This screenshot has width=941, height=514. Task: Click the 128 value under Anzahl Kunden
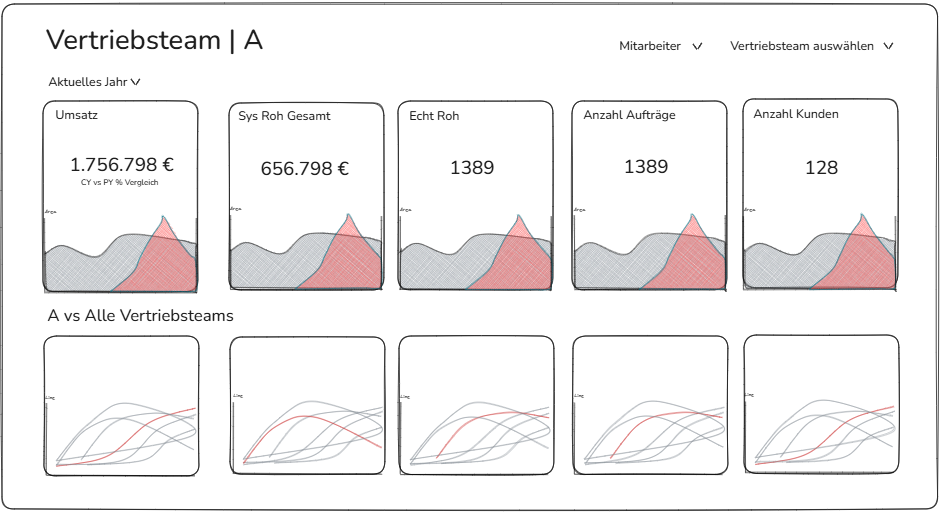point(821,168)
